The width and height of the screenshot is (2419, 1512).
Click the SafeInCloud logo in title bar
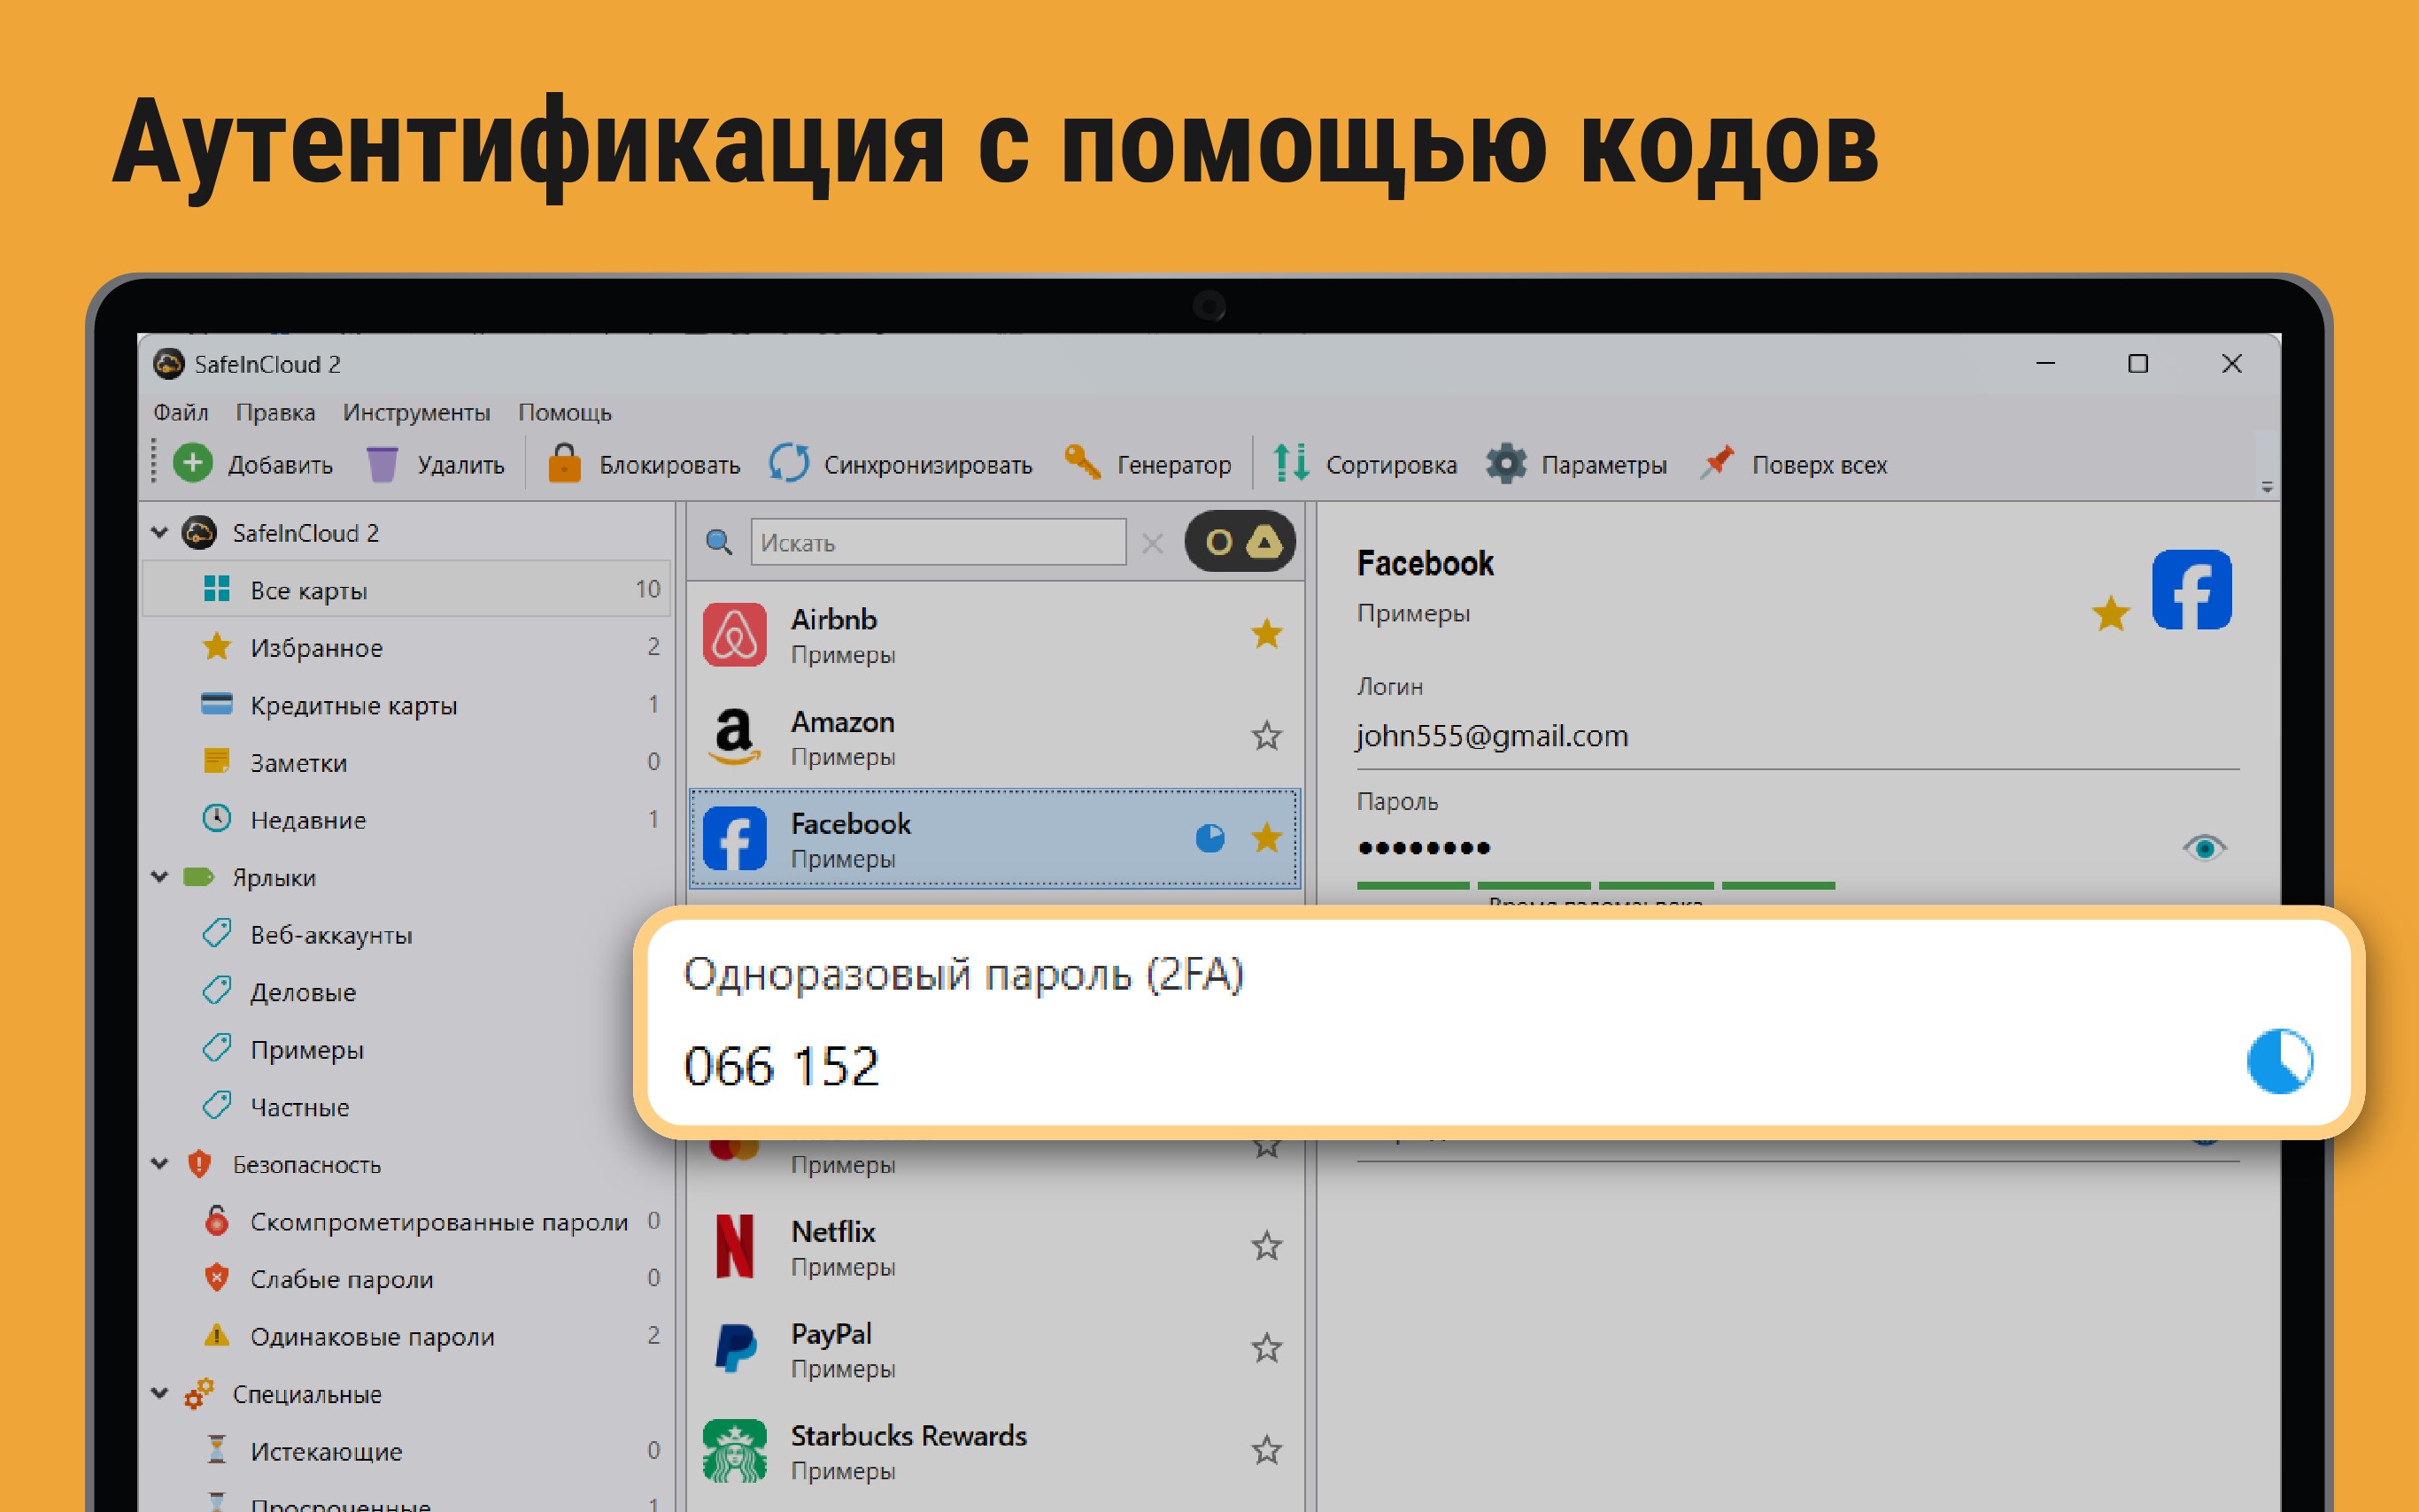point(168,364)
